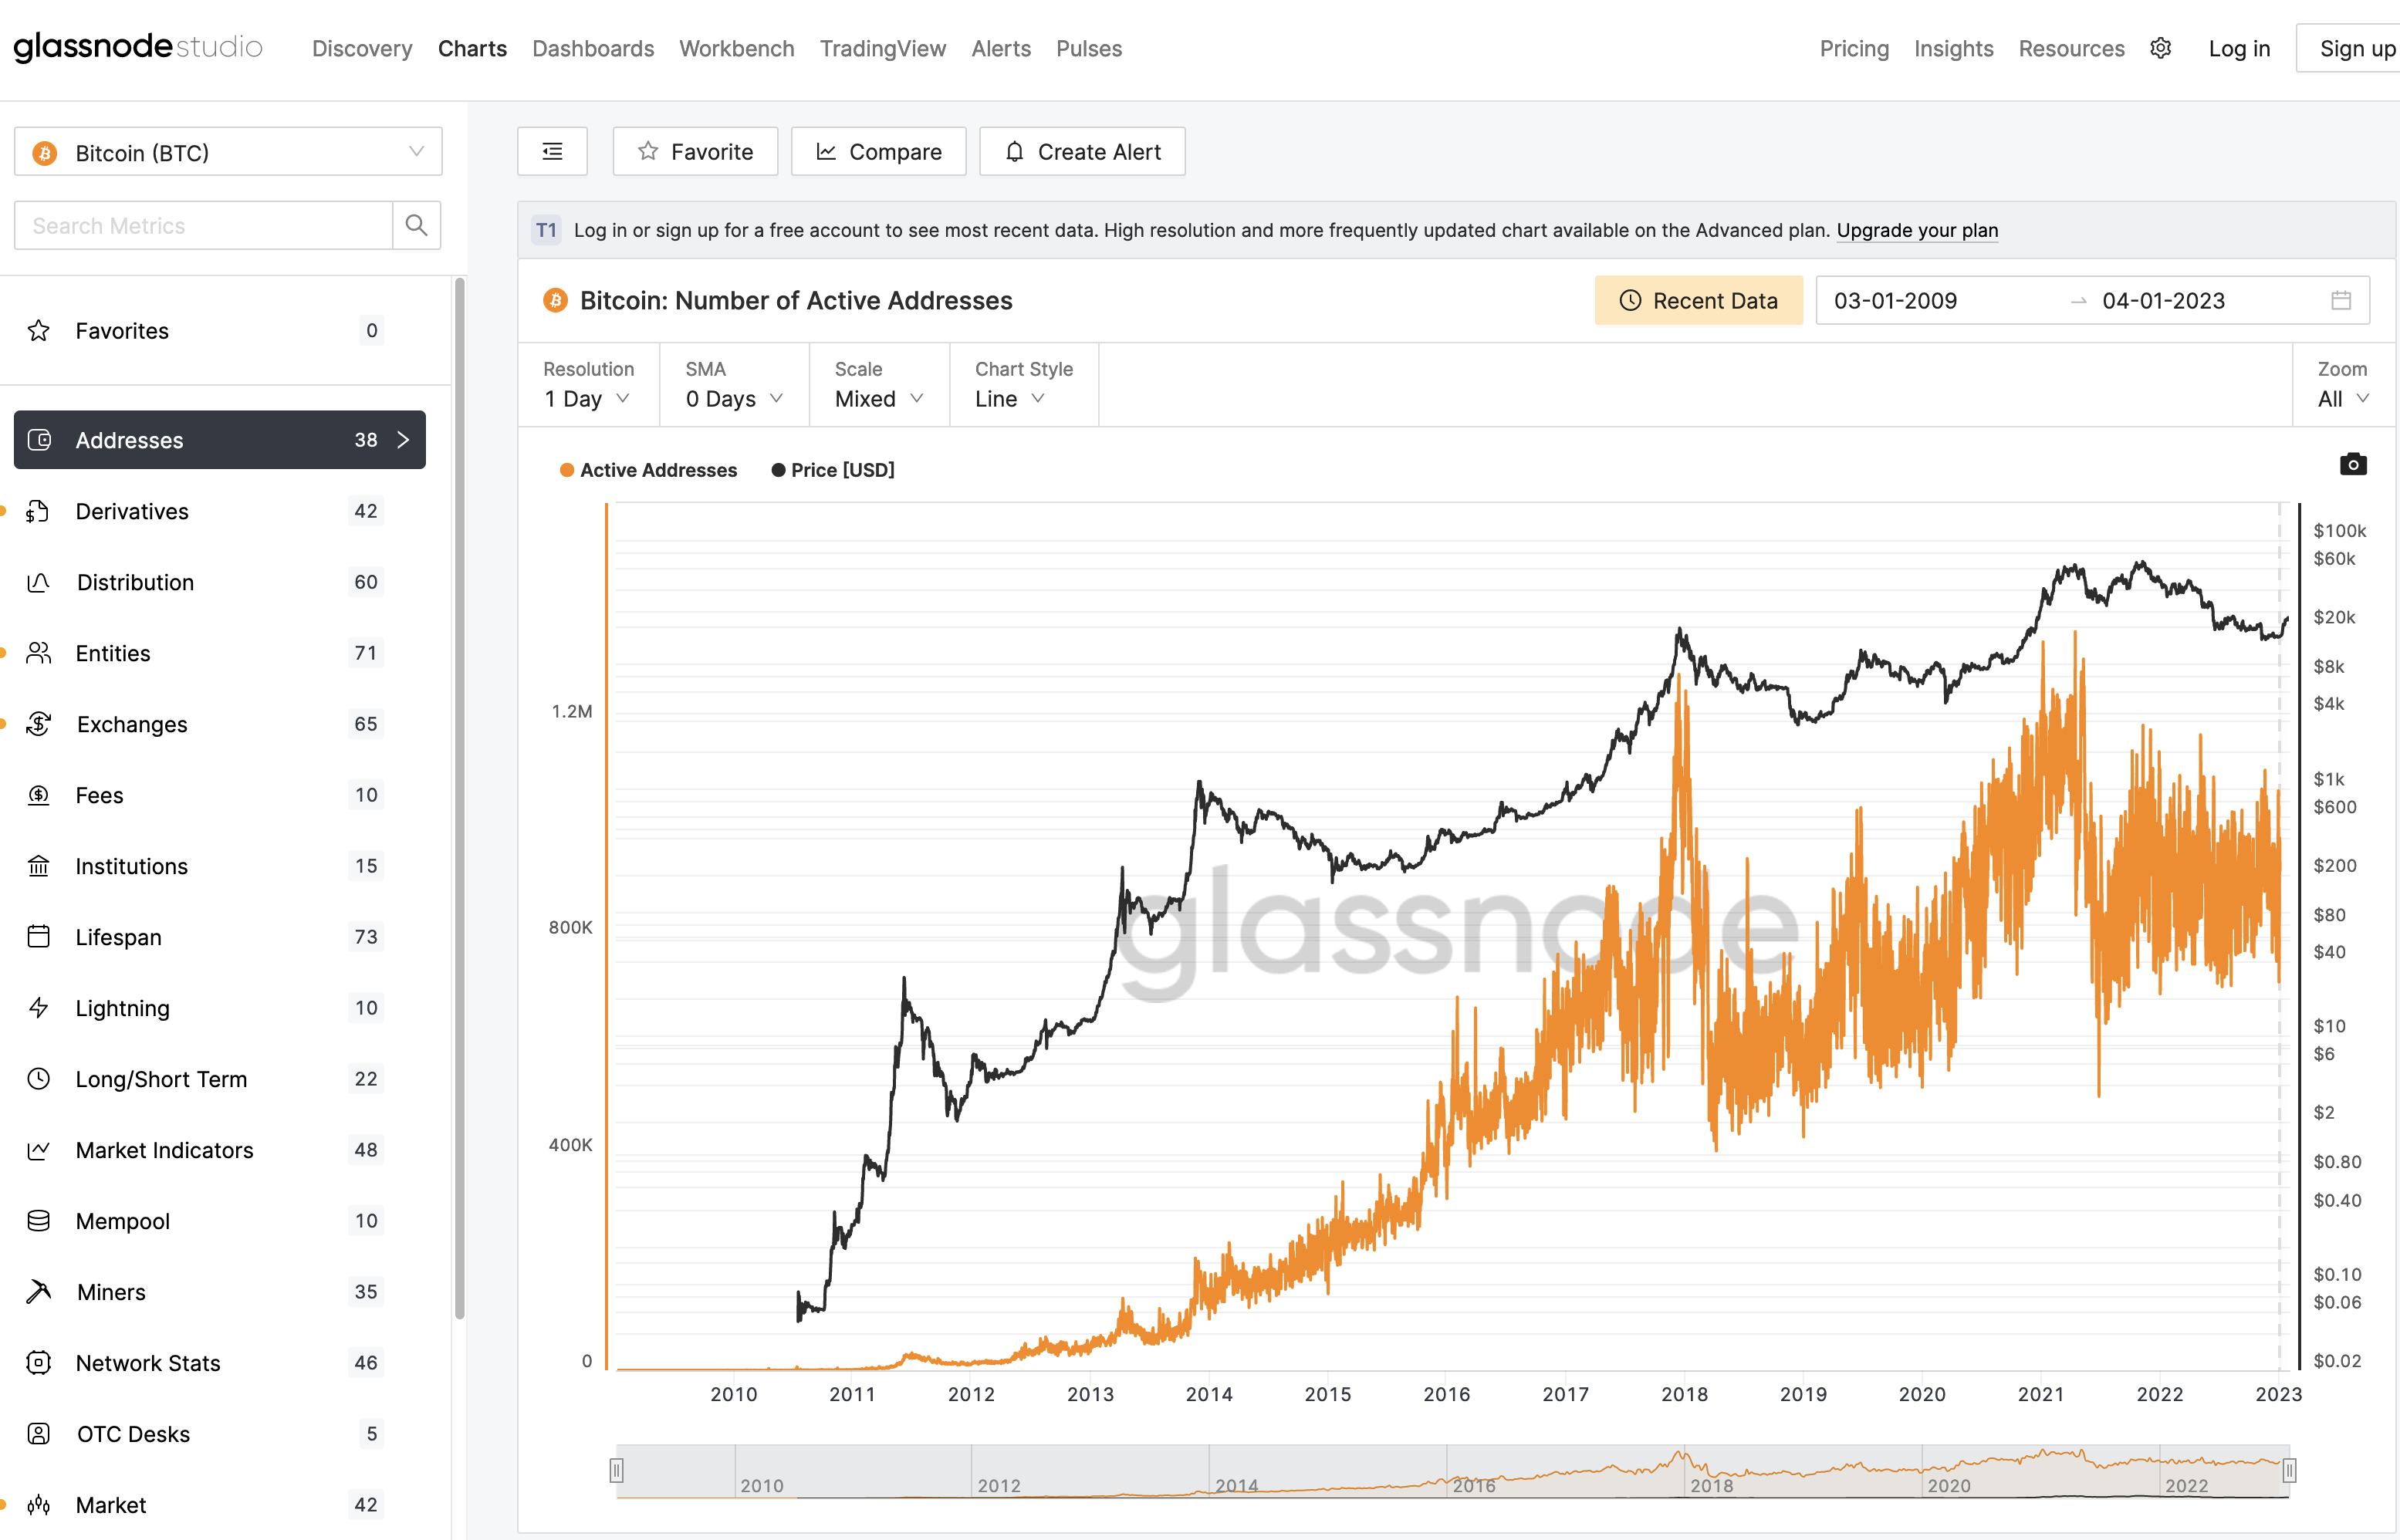2400x1540 pixels.
Task: Go to the Dashboards nav item
Action: point(593,48)
